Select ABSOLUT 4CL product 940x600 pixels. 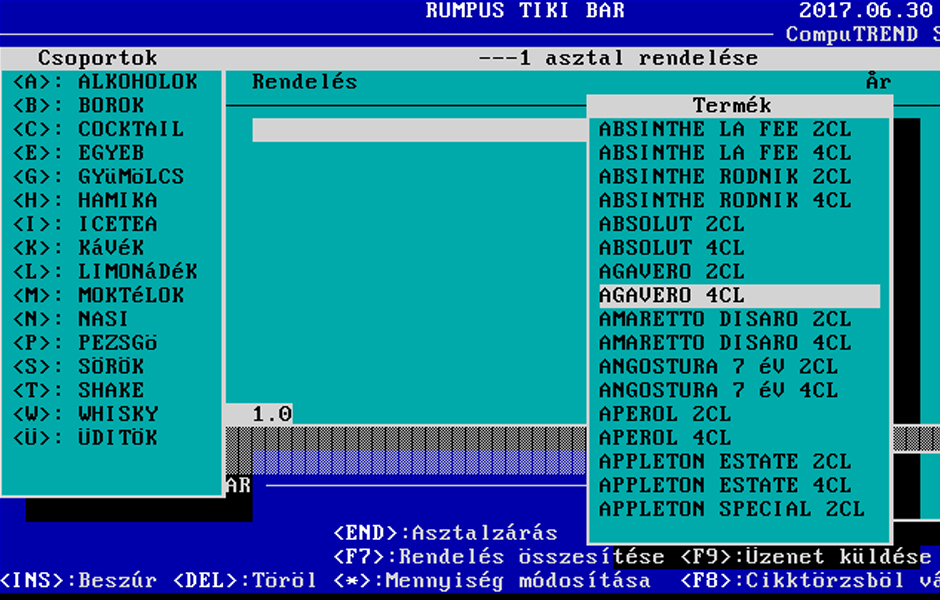coord(671,248)
